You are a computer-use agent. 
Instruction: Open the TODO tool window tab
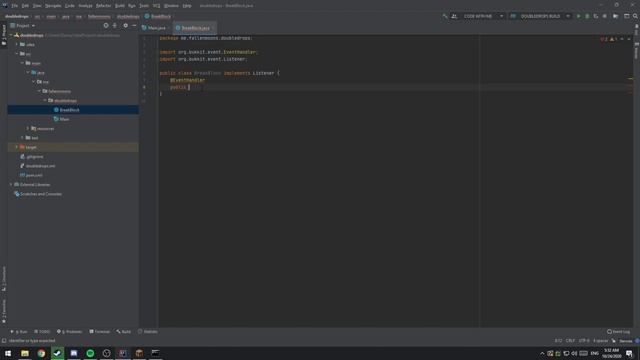[42, 331]
